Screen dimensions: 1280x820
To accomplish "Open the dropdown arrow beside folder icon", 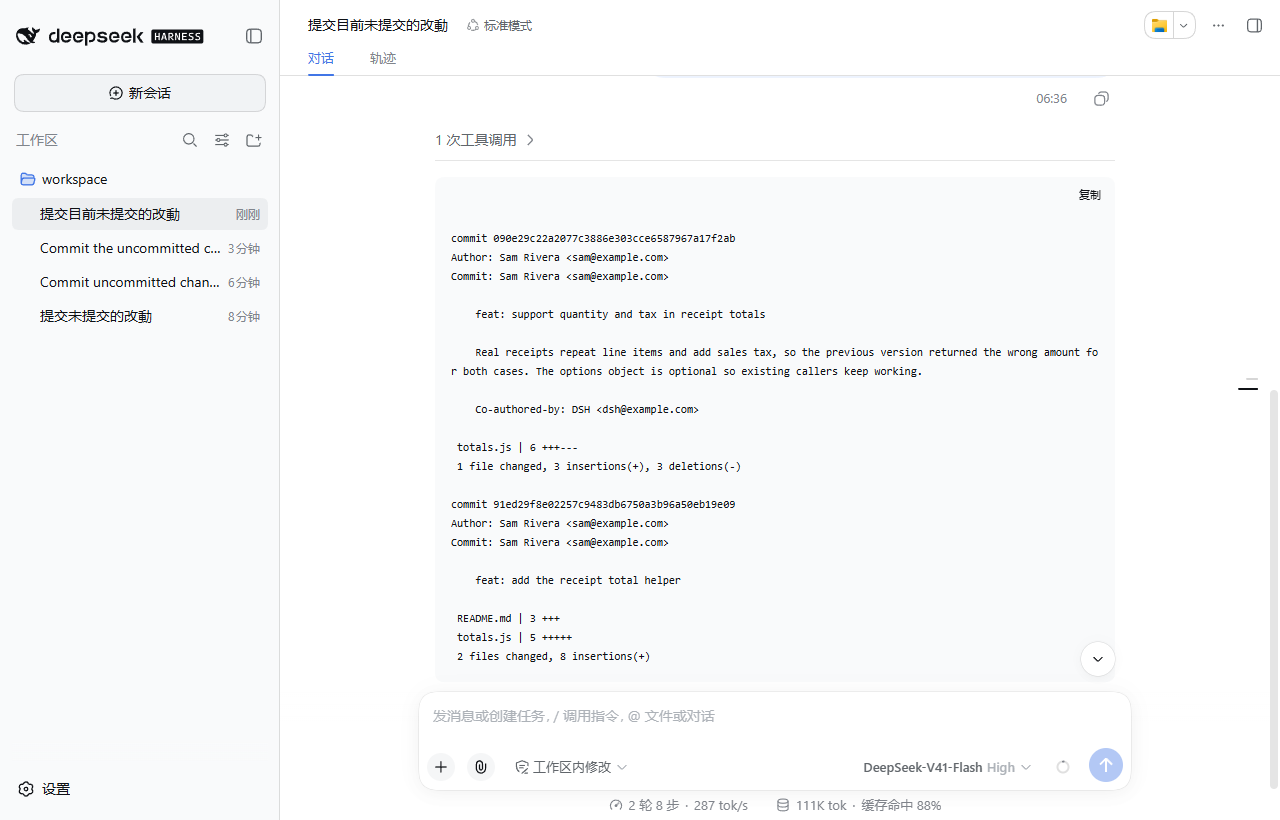I will pyautogui.click(x=1184, y=26).
